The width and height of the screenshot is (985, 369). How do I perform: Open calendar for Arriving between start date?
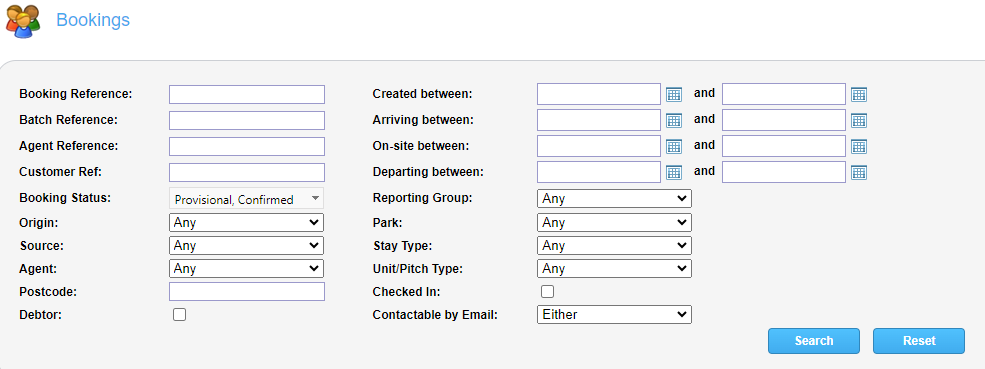point(673,120)
